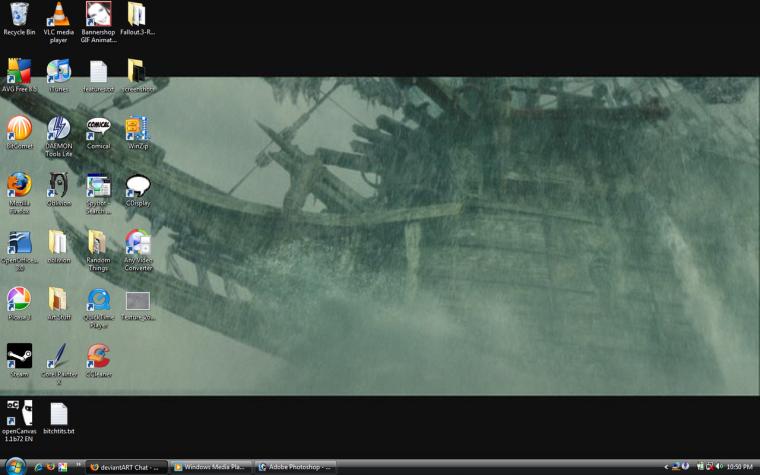The image size is (760, 475).
Task: Launch Internet Explorer from Quick Launch
Action: 39,467
